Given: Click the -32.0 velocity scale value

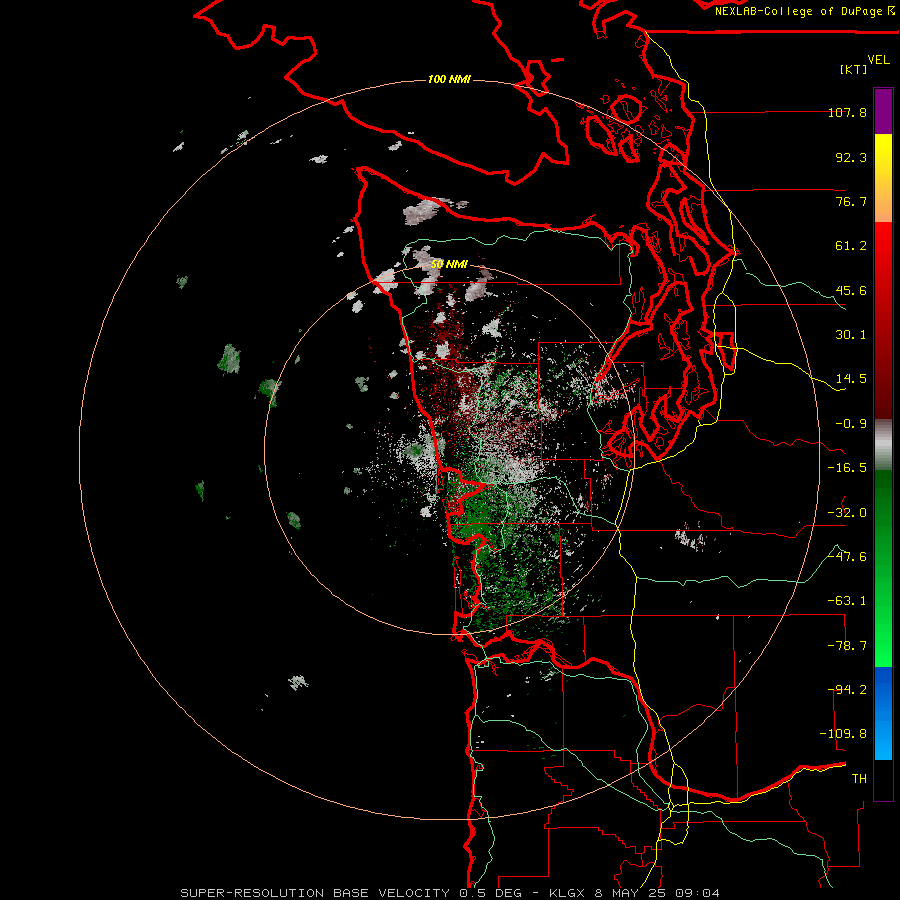Looking at the screenshot, I should pyautogui.click(x=847, y=513).
